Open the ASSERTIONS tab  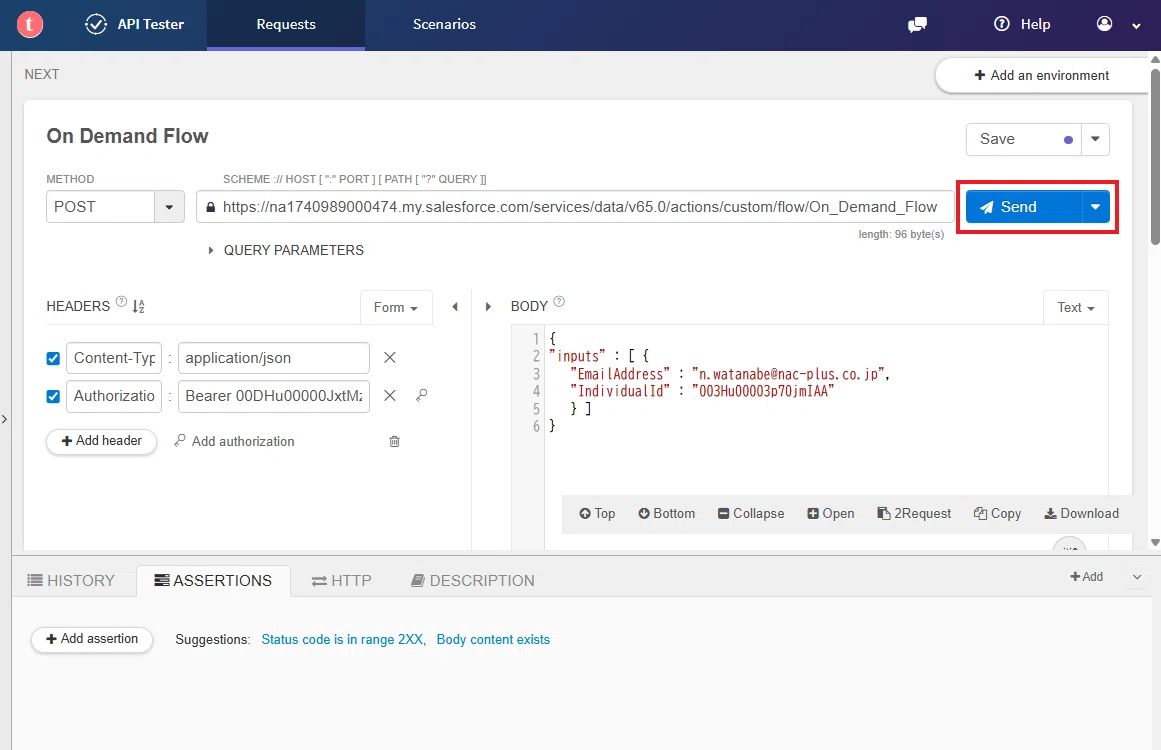pyautogui.click(x=213, y=580)
